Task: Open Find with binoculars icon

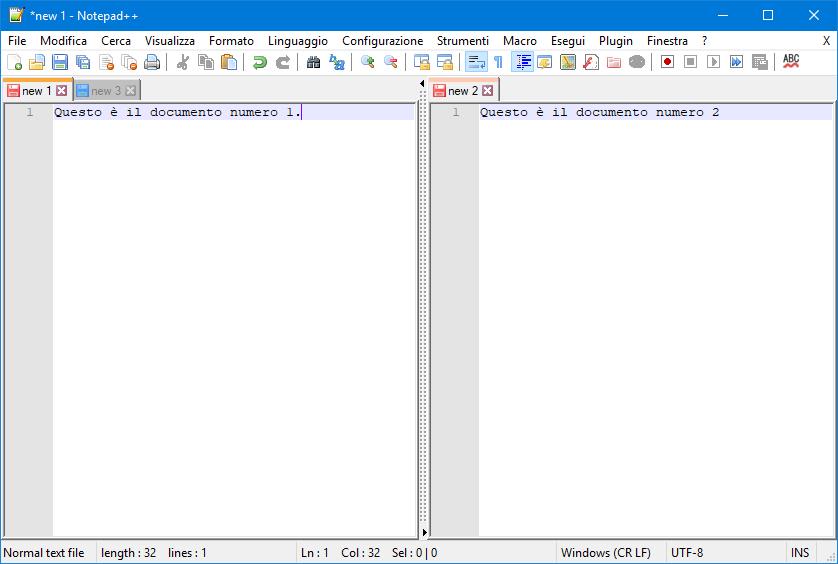Action: [314, 62]
